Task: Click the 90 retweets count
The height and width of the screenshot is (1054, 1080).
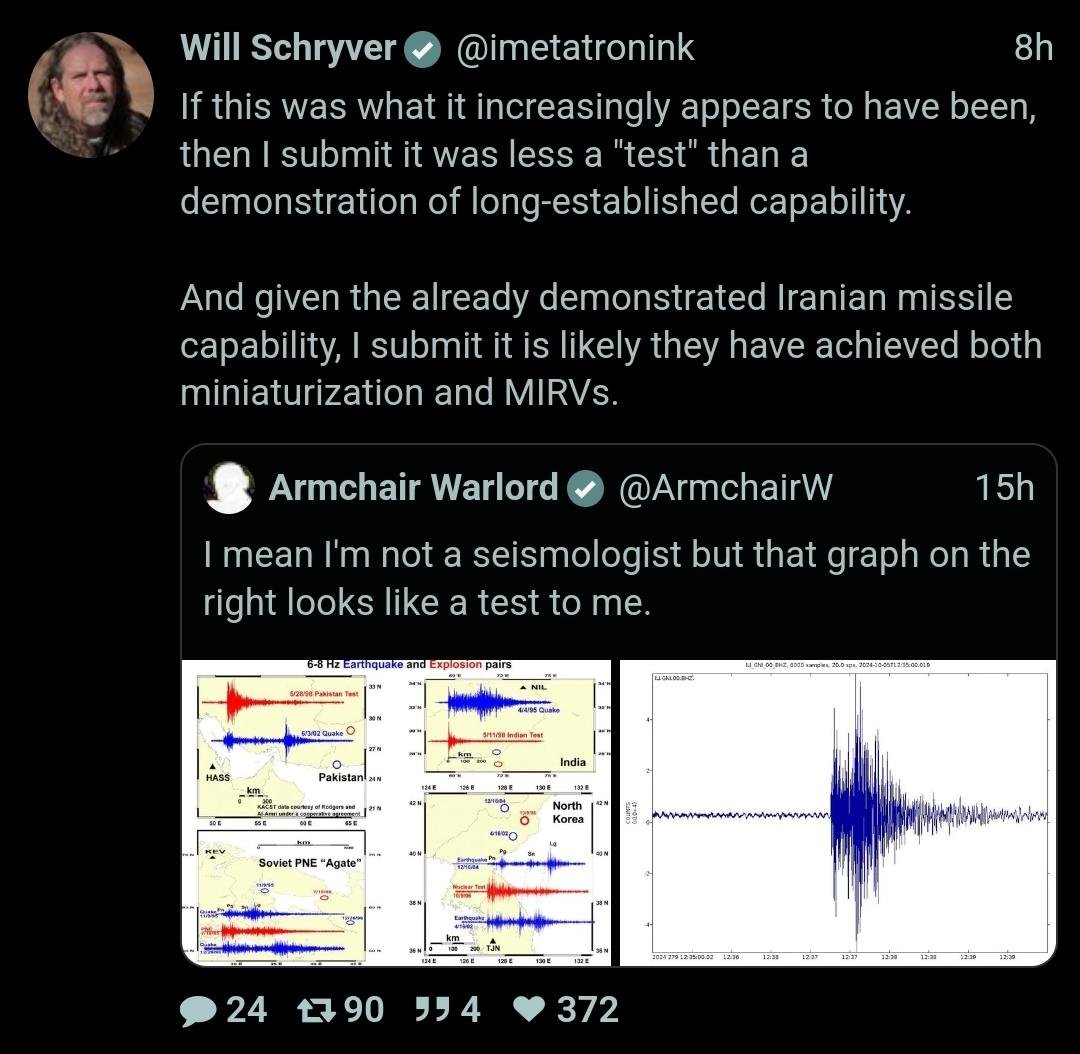Action: [364, 1010]
